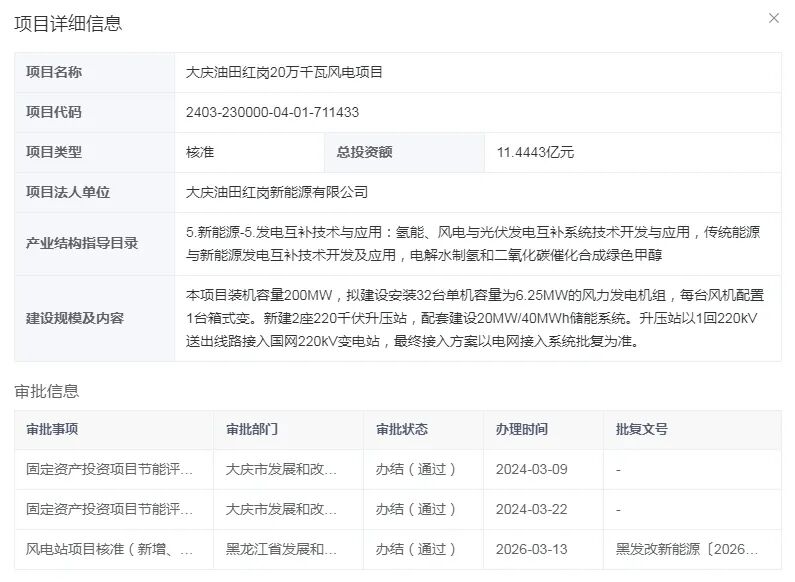This screenshot has width=795, height=582.
Task: Click the 项目法人单位 row label
Action: coord(68,192)
